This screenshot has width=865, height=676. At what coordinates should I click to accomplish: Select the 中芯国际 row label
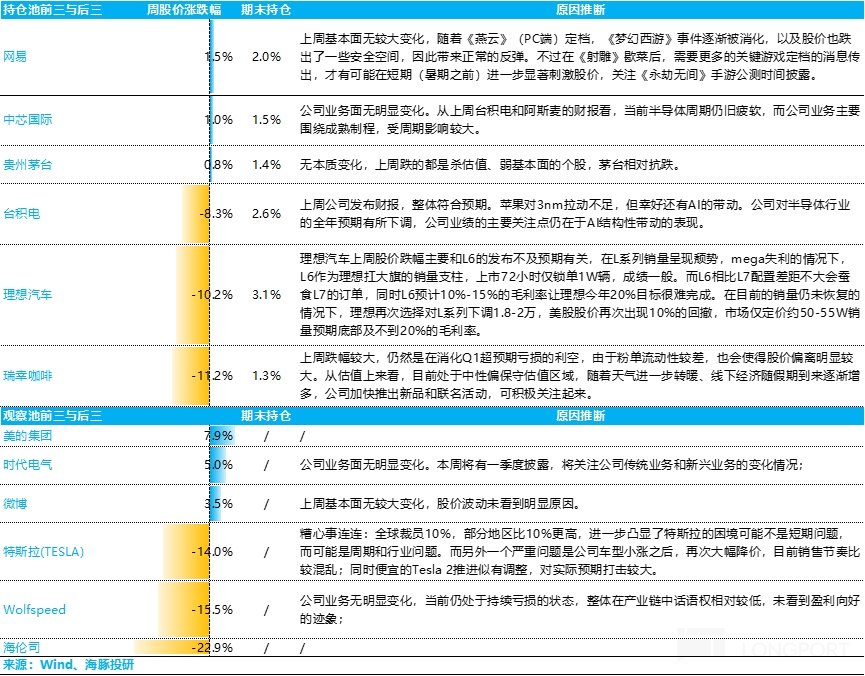click(x=28, y=119)
